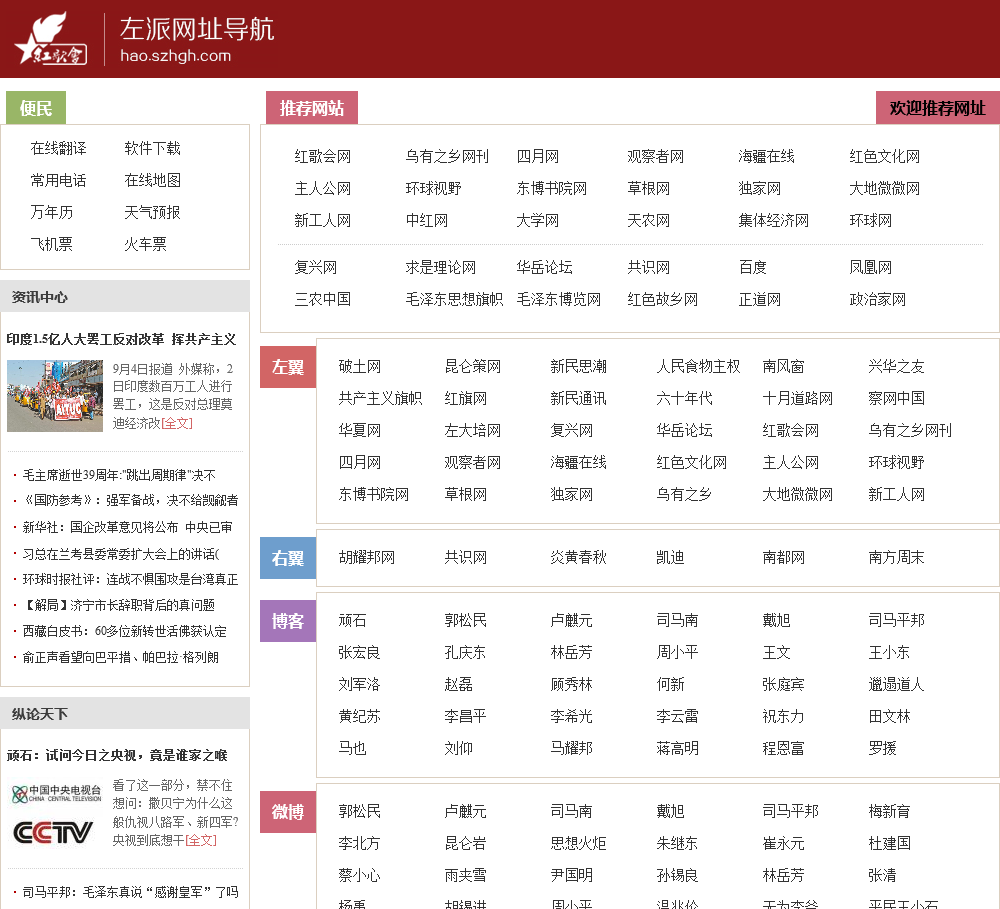Open the 博客 category label
The width and height of the screenshot is (1000, 909).
pyautogui.click(x=288, y=621)
